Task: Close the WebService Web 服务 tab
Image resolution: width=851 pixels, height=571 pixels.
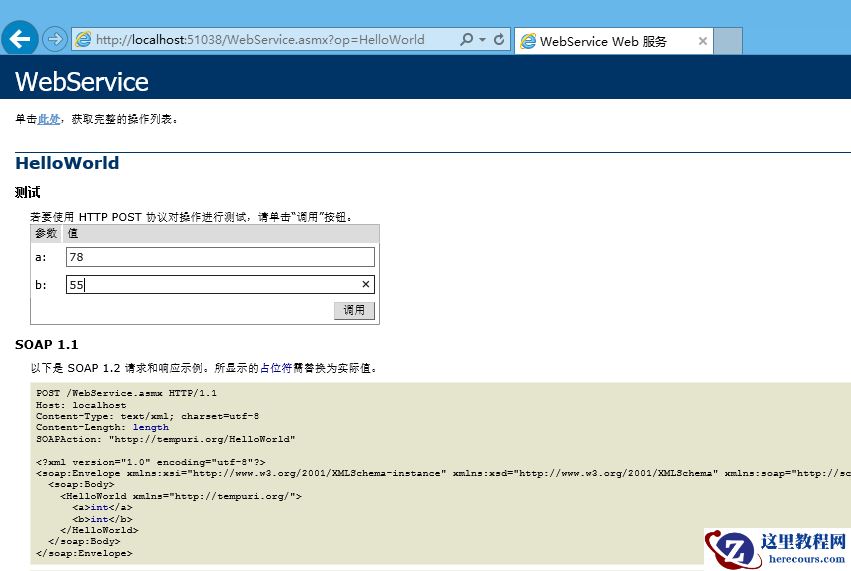Action: click(x=702, y=41)
